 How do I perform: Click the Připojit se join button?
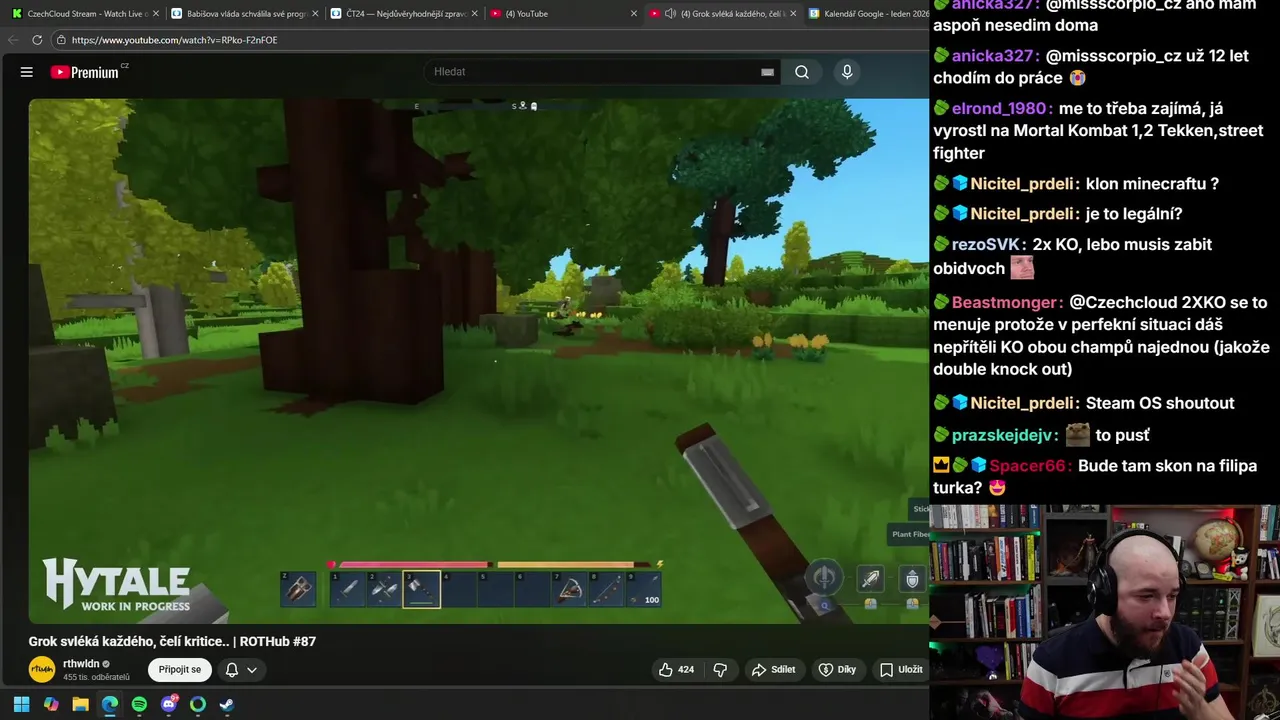pyautogui.click(x=180, y=670)
